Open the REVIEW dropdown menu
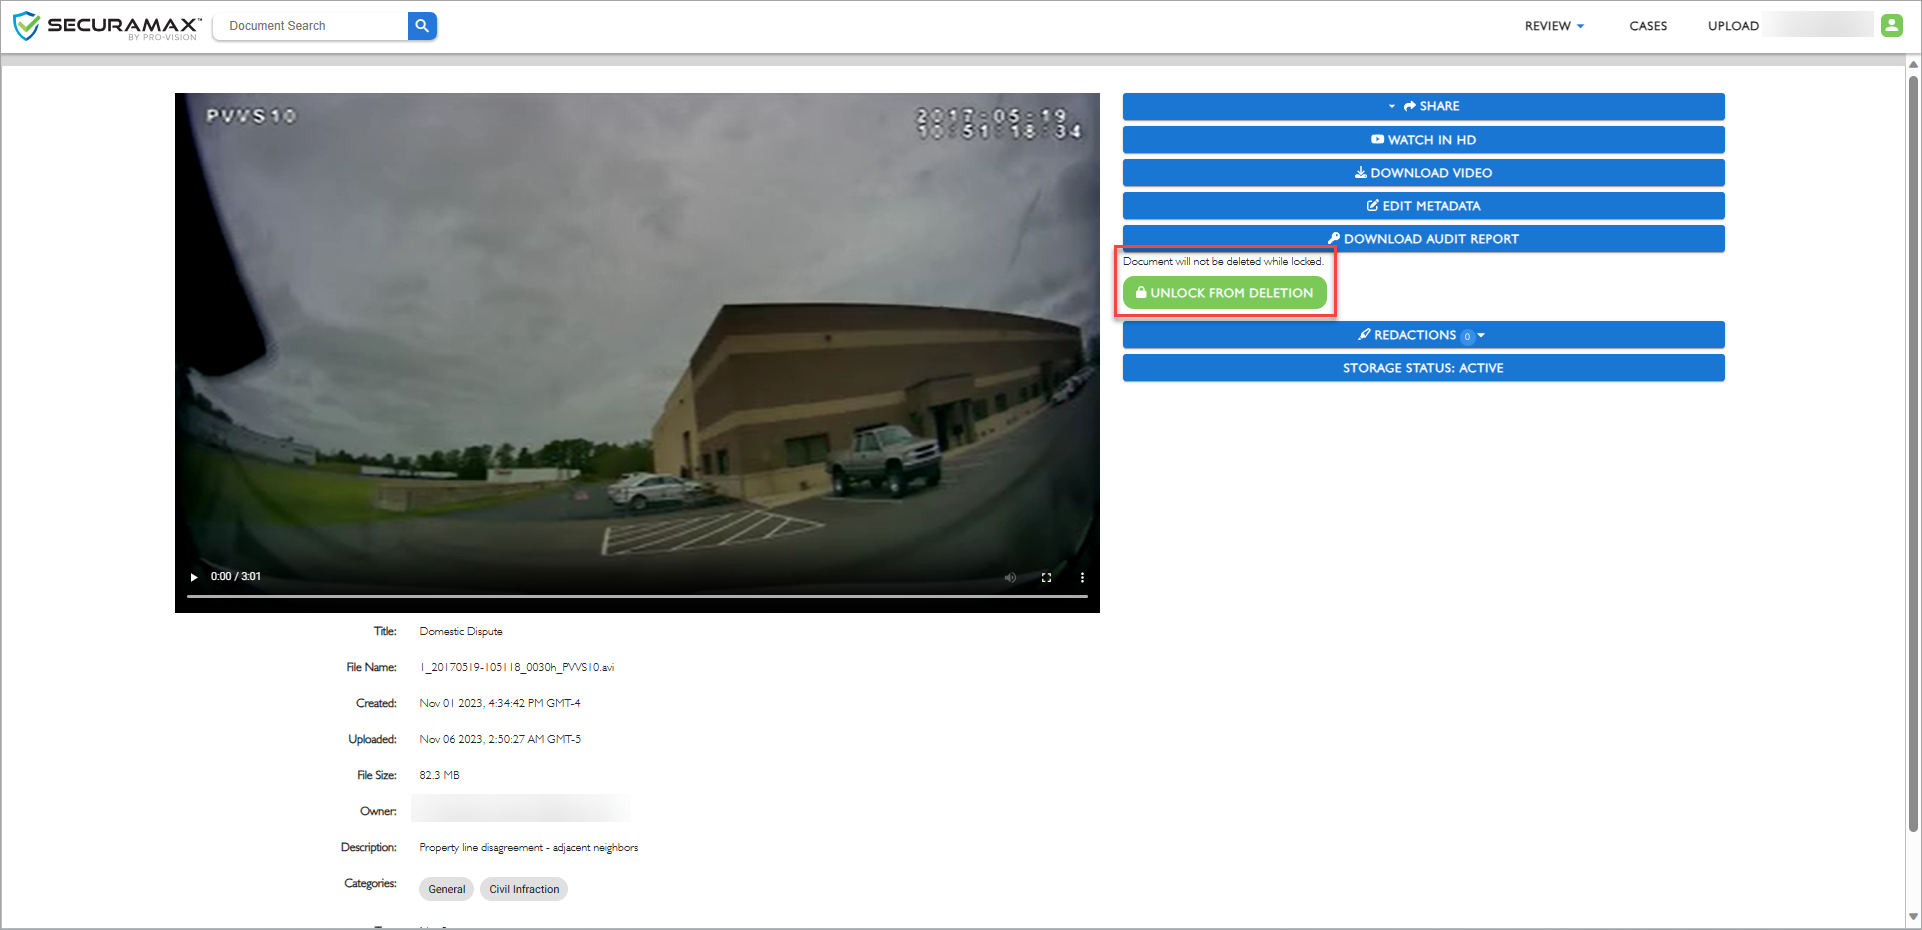Screen dimensions: 1922x930 pos(1554,26)
